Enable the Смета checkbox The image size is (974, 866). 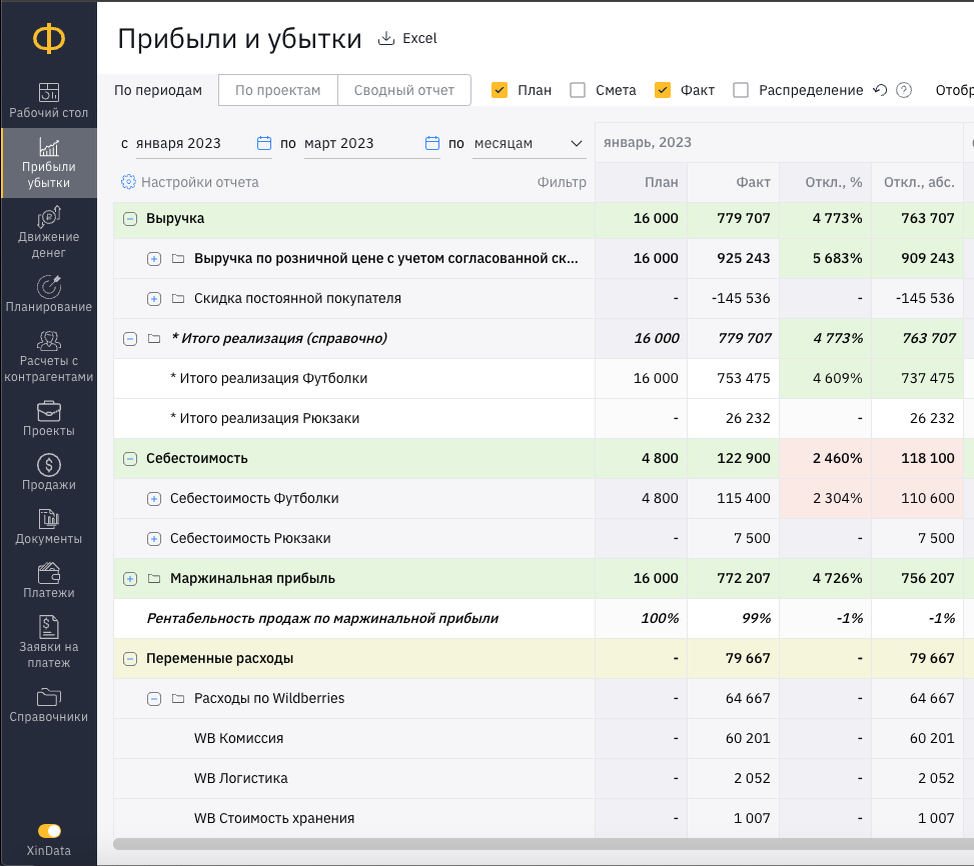[x=578, y=90]
